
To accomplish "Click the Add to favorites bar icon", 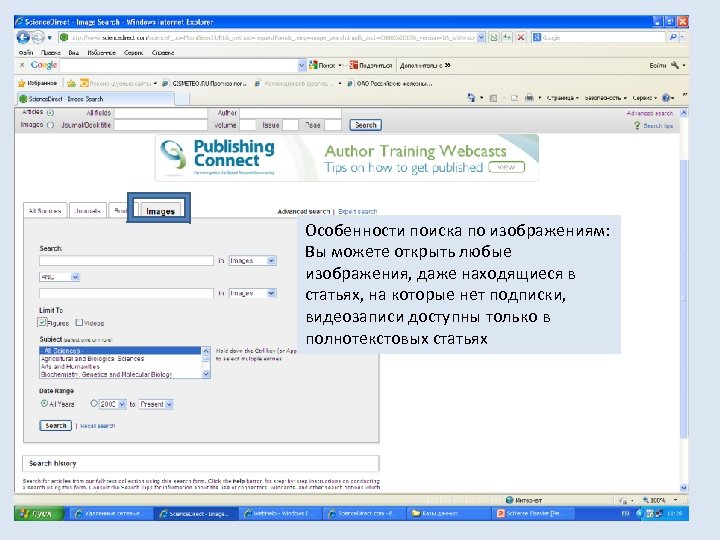I will (x=71, y=83).
